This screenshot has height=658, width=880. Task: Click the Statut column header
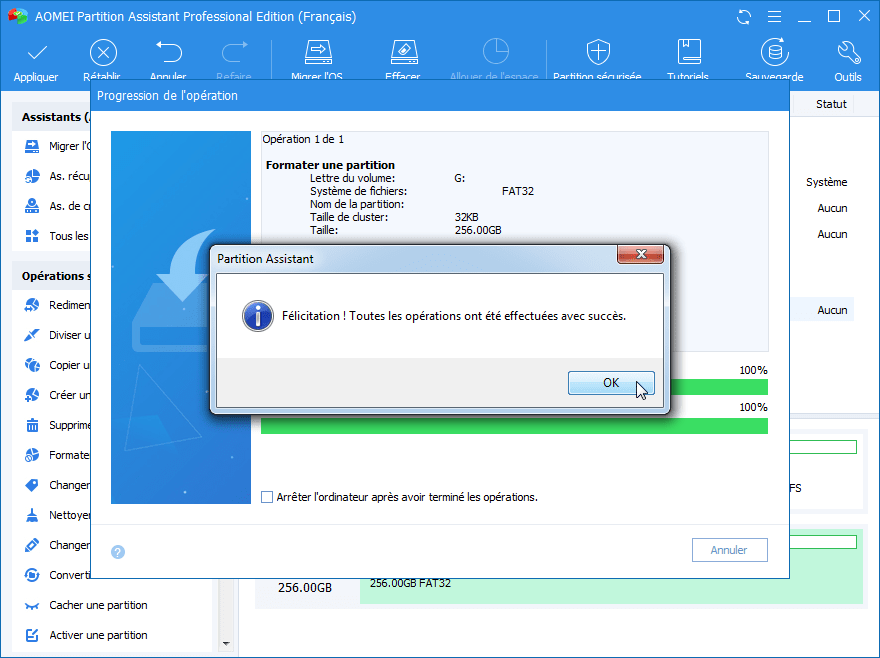(x=831, y=104)
